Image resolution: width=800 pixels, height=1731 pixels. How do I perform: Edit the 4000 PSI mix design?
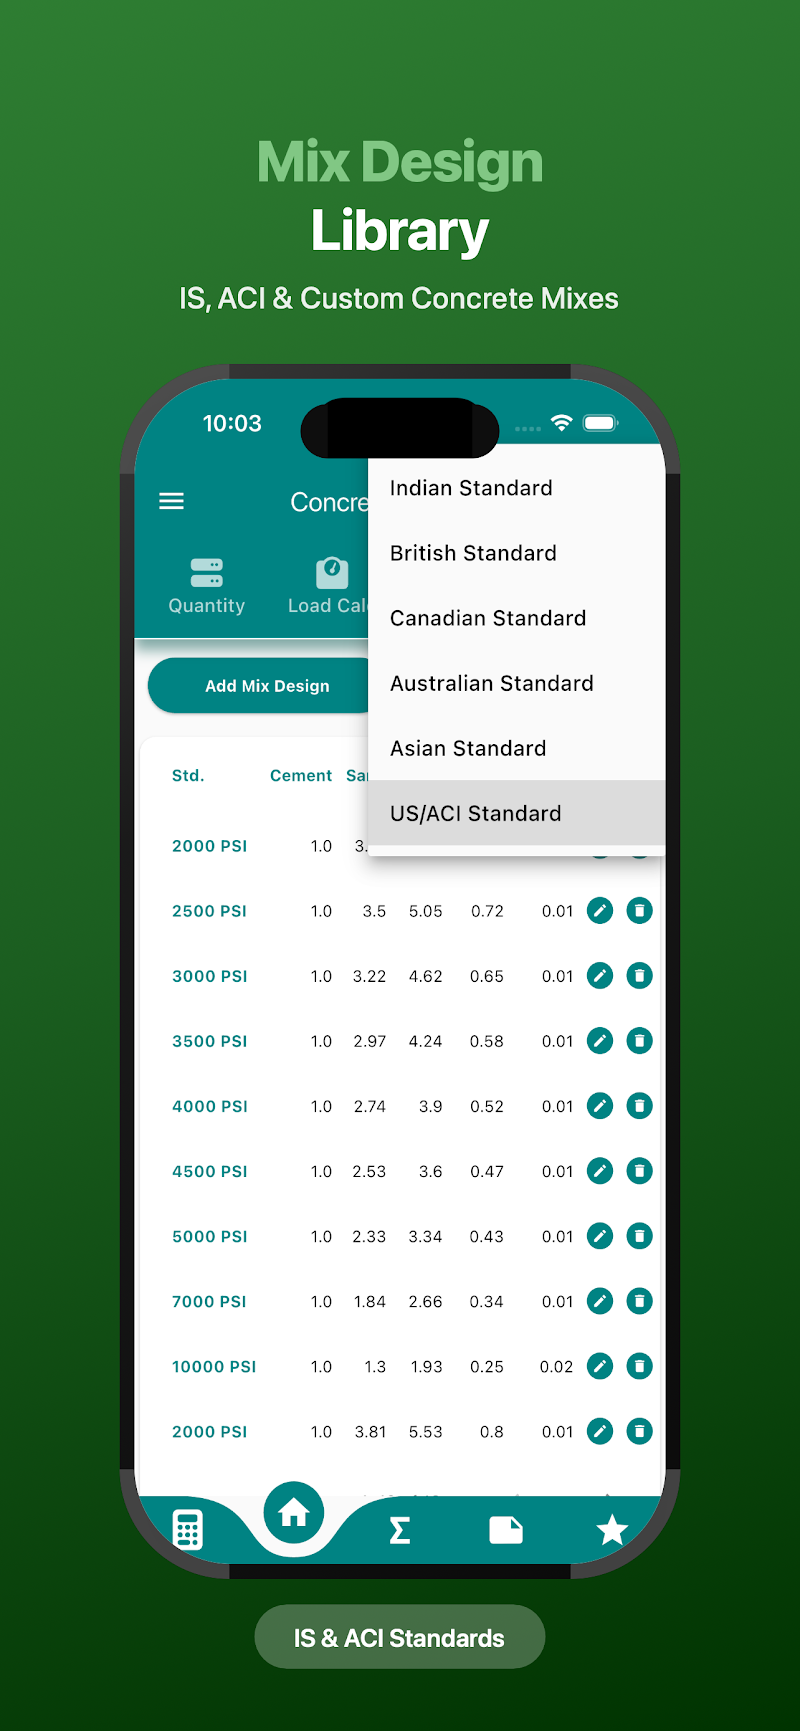tap(600, 1106)
